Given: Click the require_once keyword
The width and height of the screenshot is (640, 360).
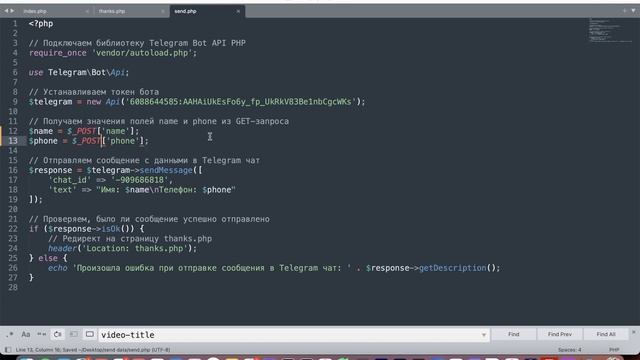Looking at the screenshot, I should [x=58, y=53].
